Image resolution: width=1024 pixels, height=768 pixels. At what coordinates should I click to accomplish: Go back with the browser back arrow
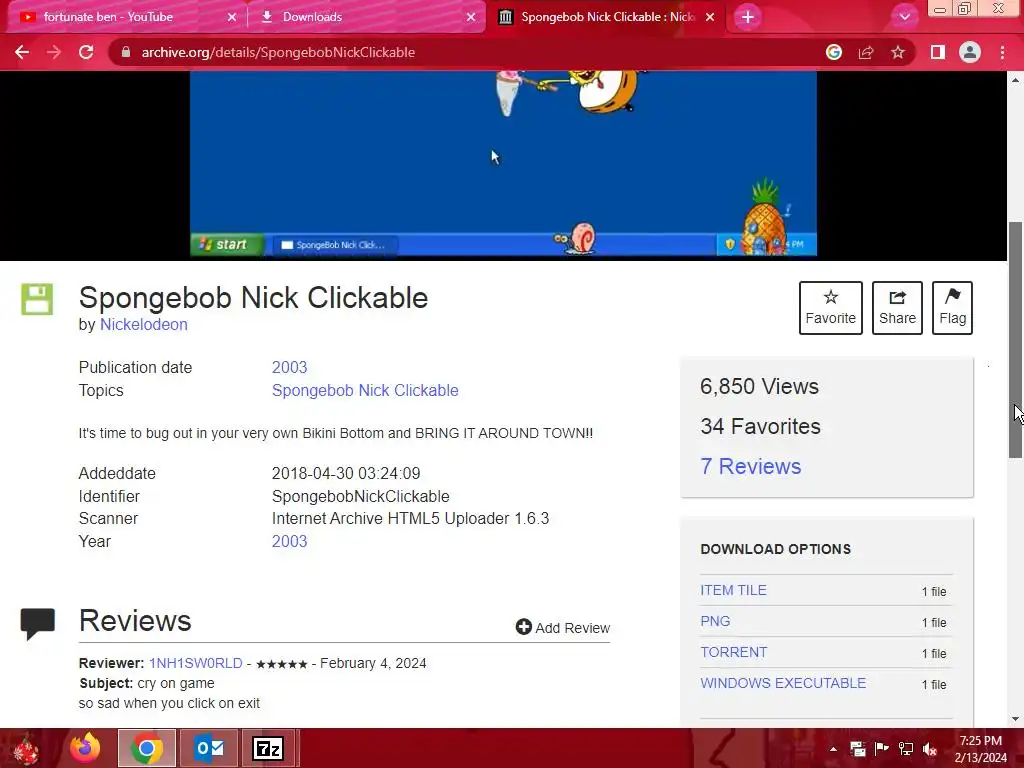point(22,52)
